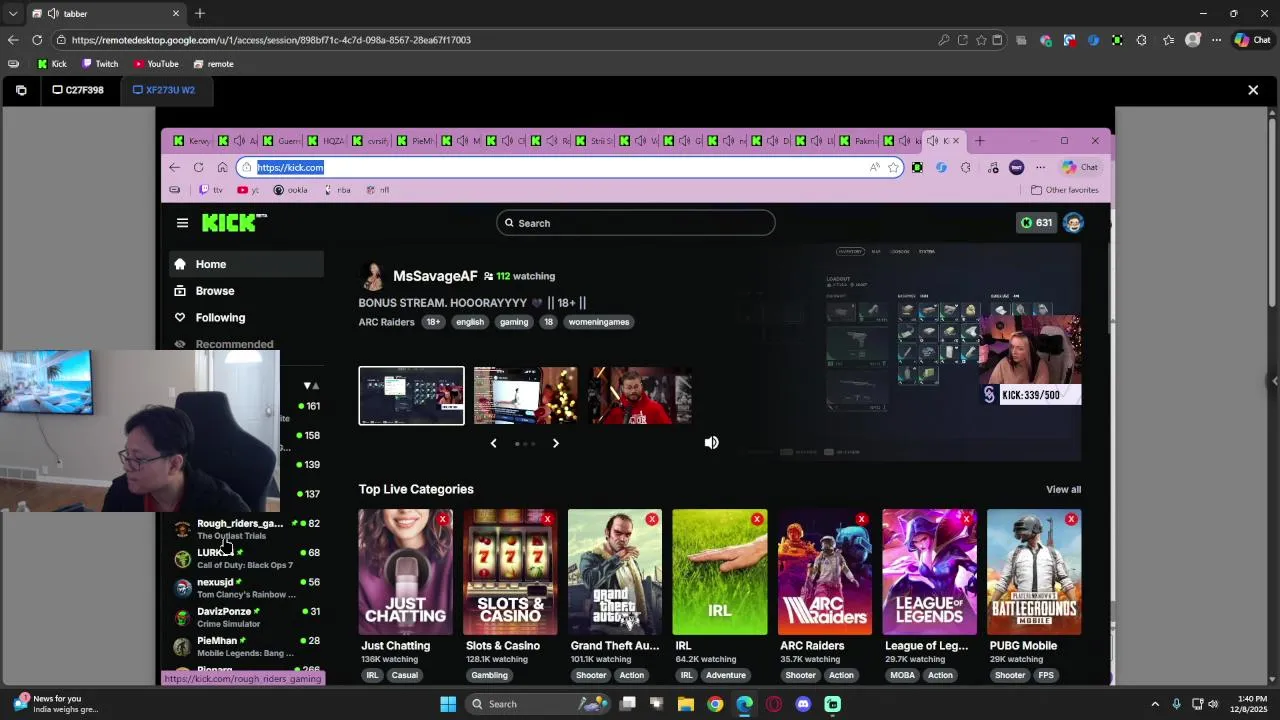Select the red hoodie streamer thumbnail
Image resolution: width=1280 pixels, height=720 pixels.
(641, 396)
